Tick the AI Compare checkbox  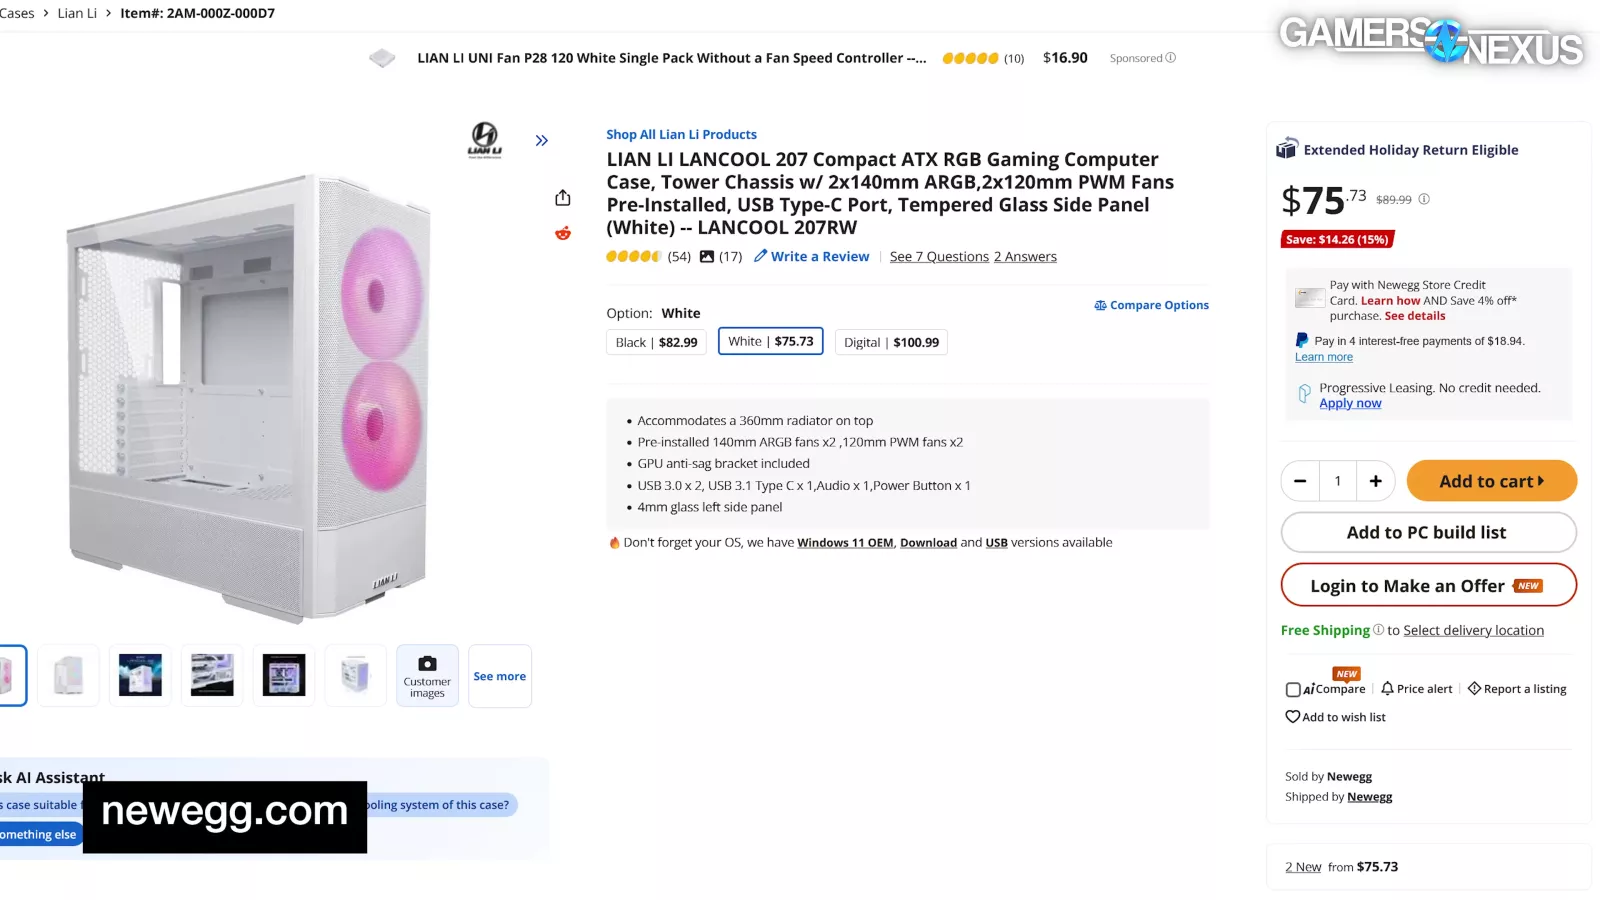[x=1293, y=689]
